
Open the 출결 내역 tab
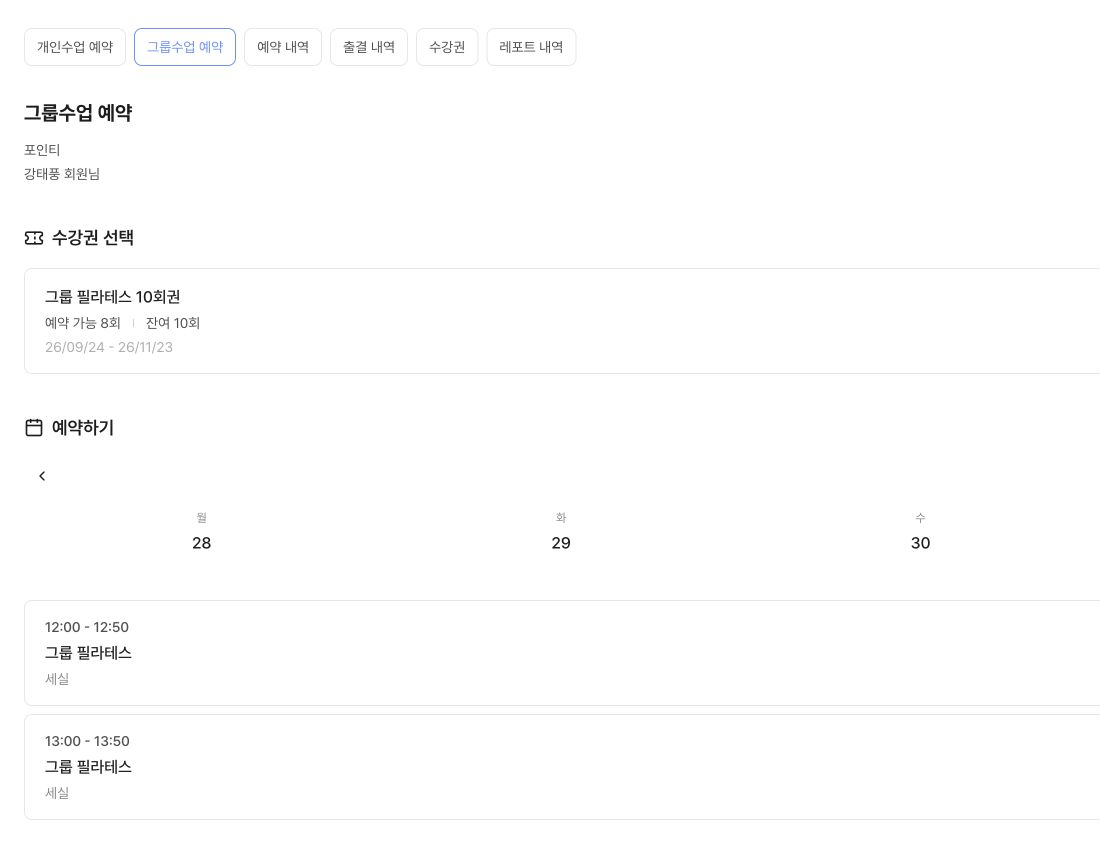[x=369, y=47]
